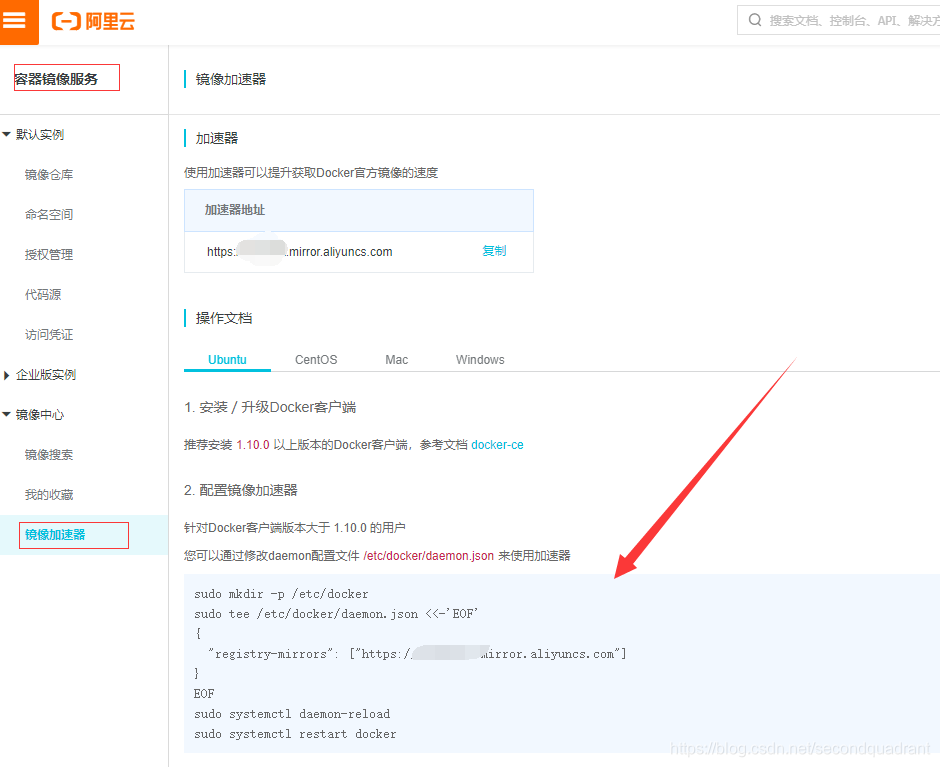The image size is (940, 767).
Task: Click the '2. 配置镜像加速器' heading
Action: click(241, 491)
